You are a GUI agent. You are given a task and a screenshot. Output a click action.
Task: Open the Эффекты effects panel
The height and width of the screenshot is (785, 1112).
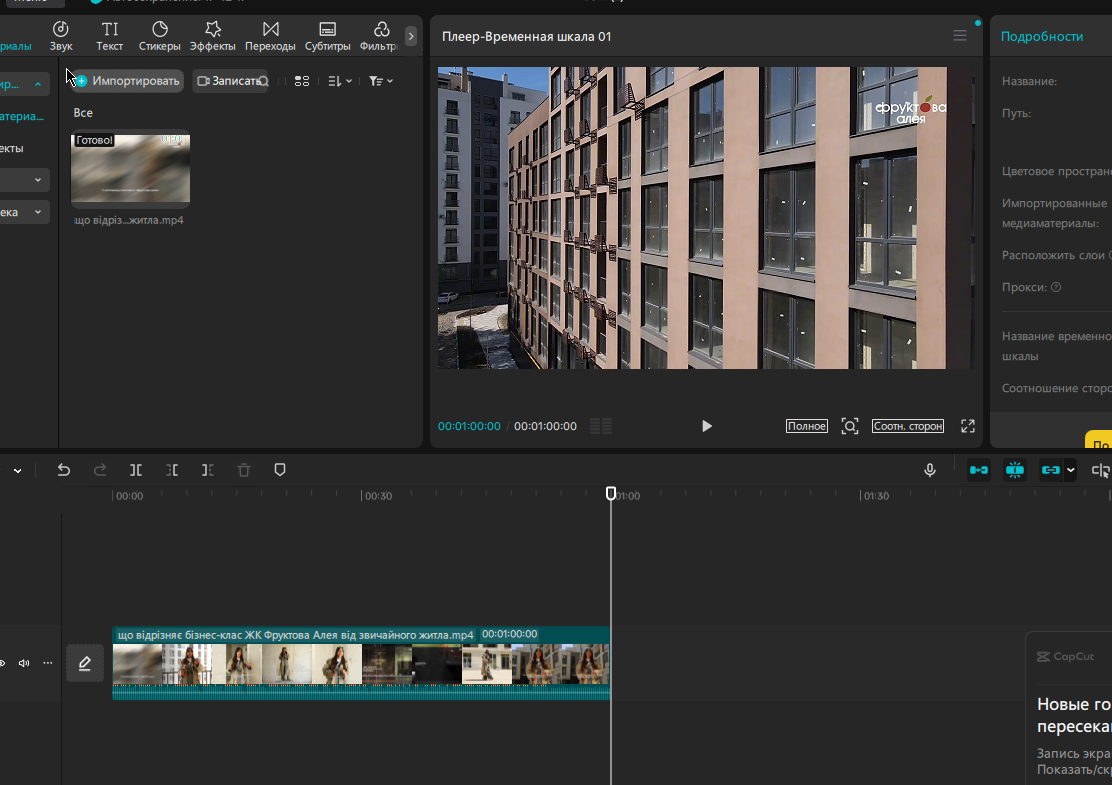click(213, 36)
